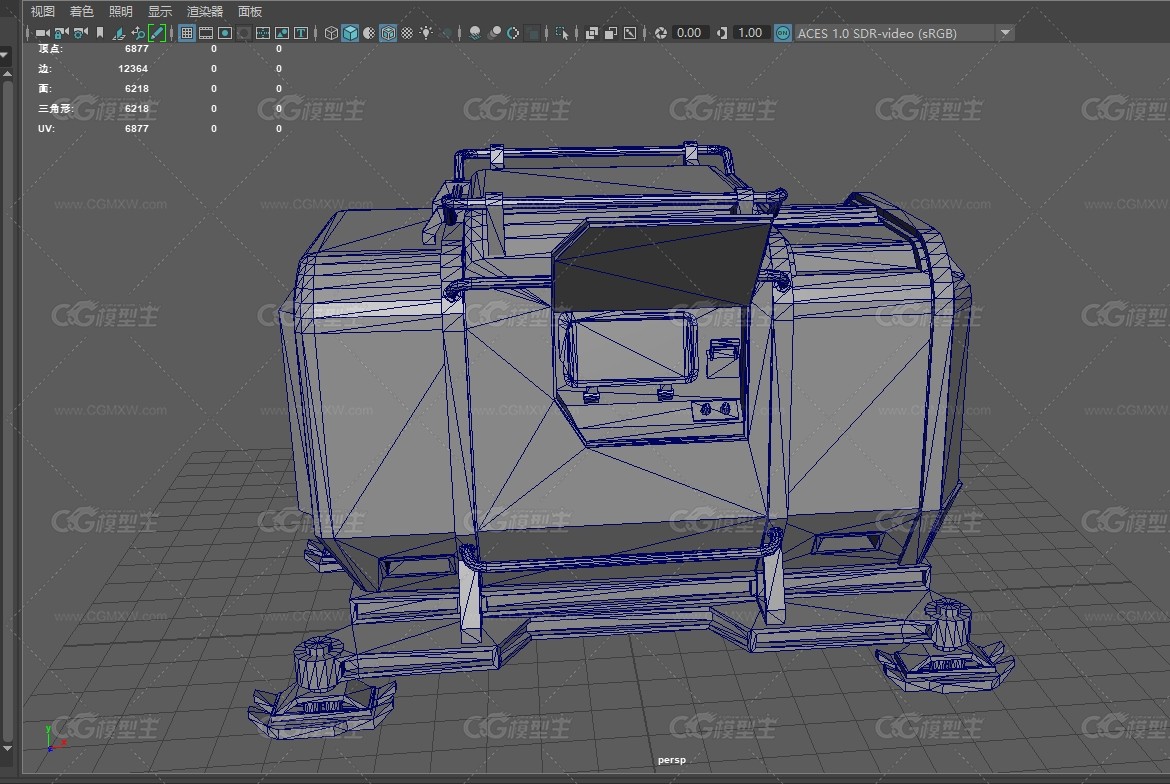Toggle Motion Blur in the viewport
The width and height of the screenshot is (1170, 784).
coord(494,33)
